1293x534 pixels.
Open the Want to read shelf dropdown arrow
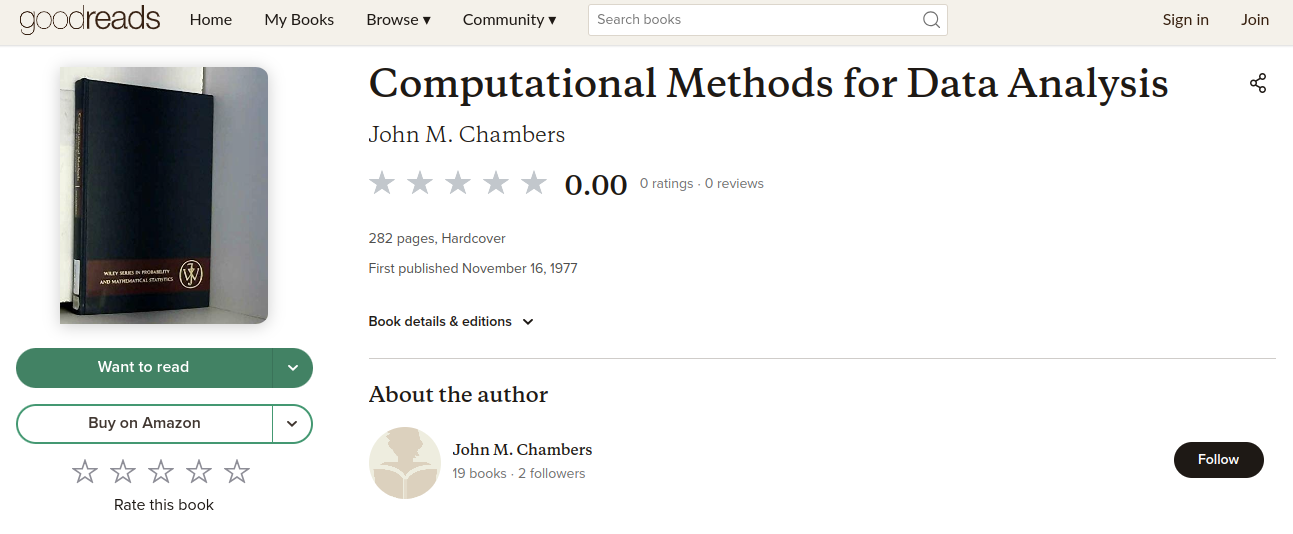tap(293, 368)
